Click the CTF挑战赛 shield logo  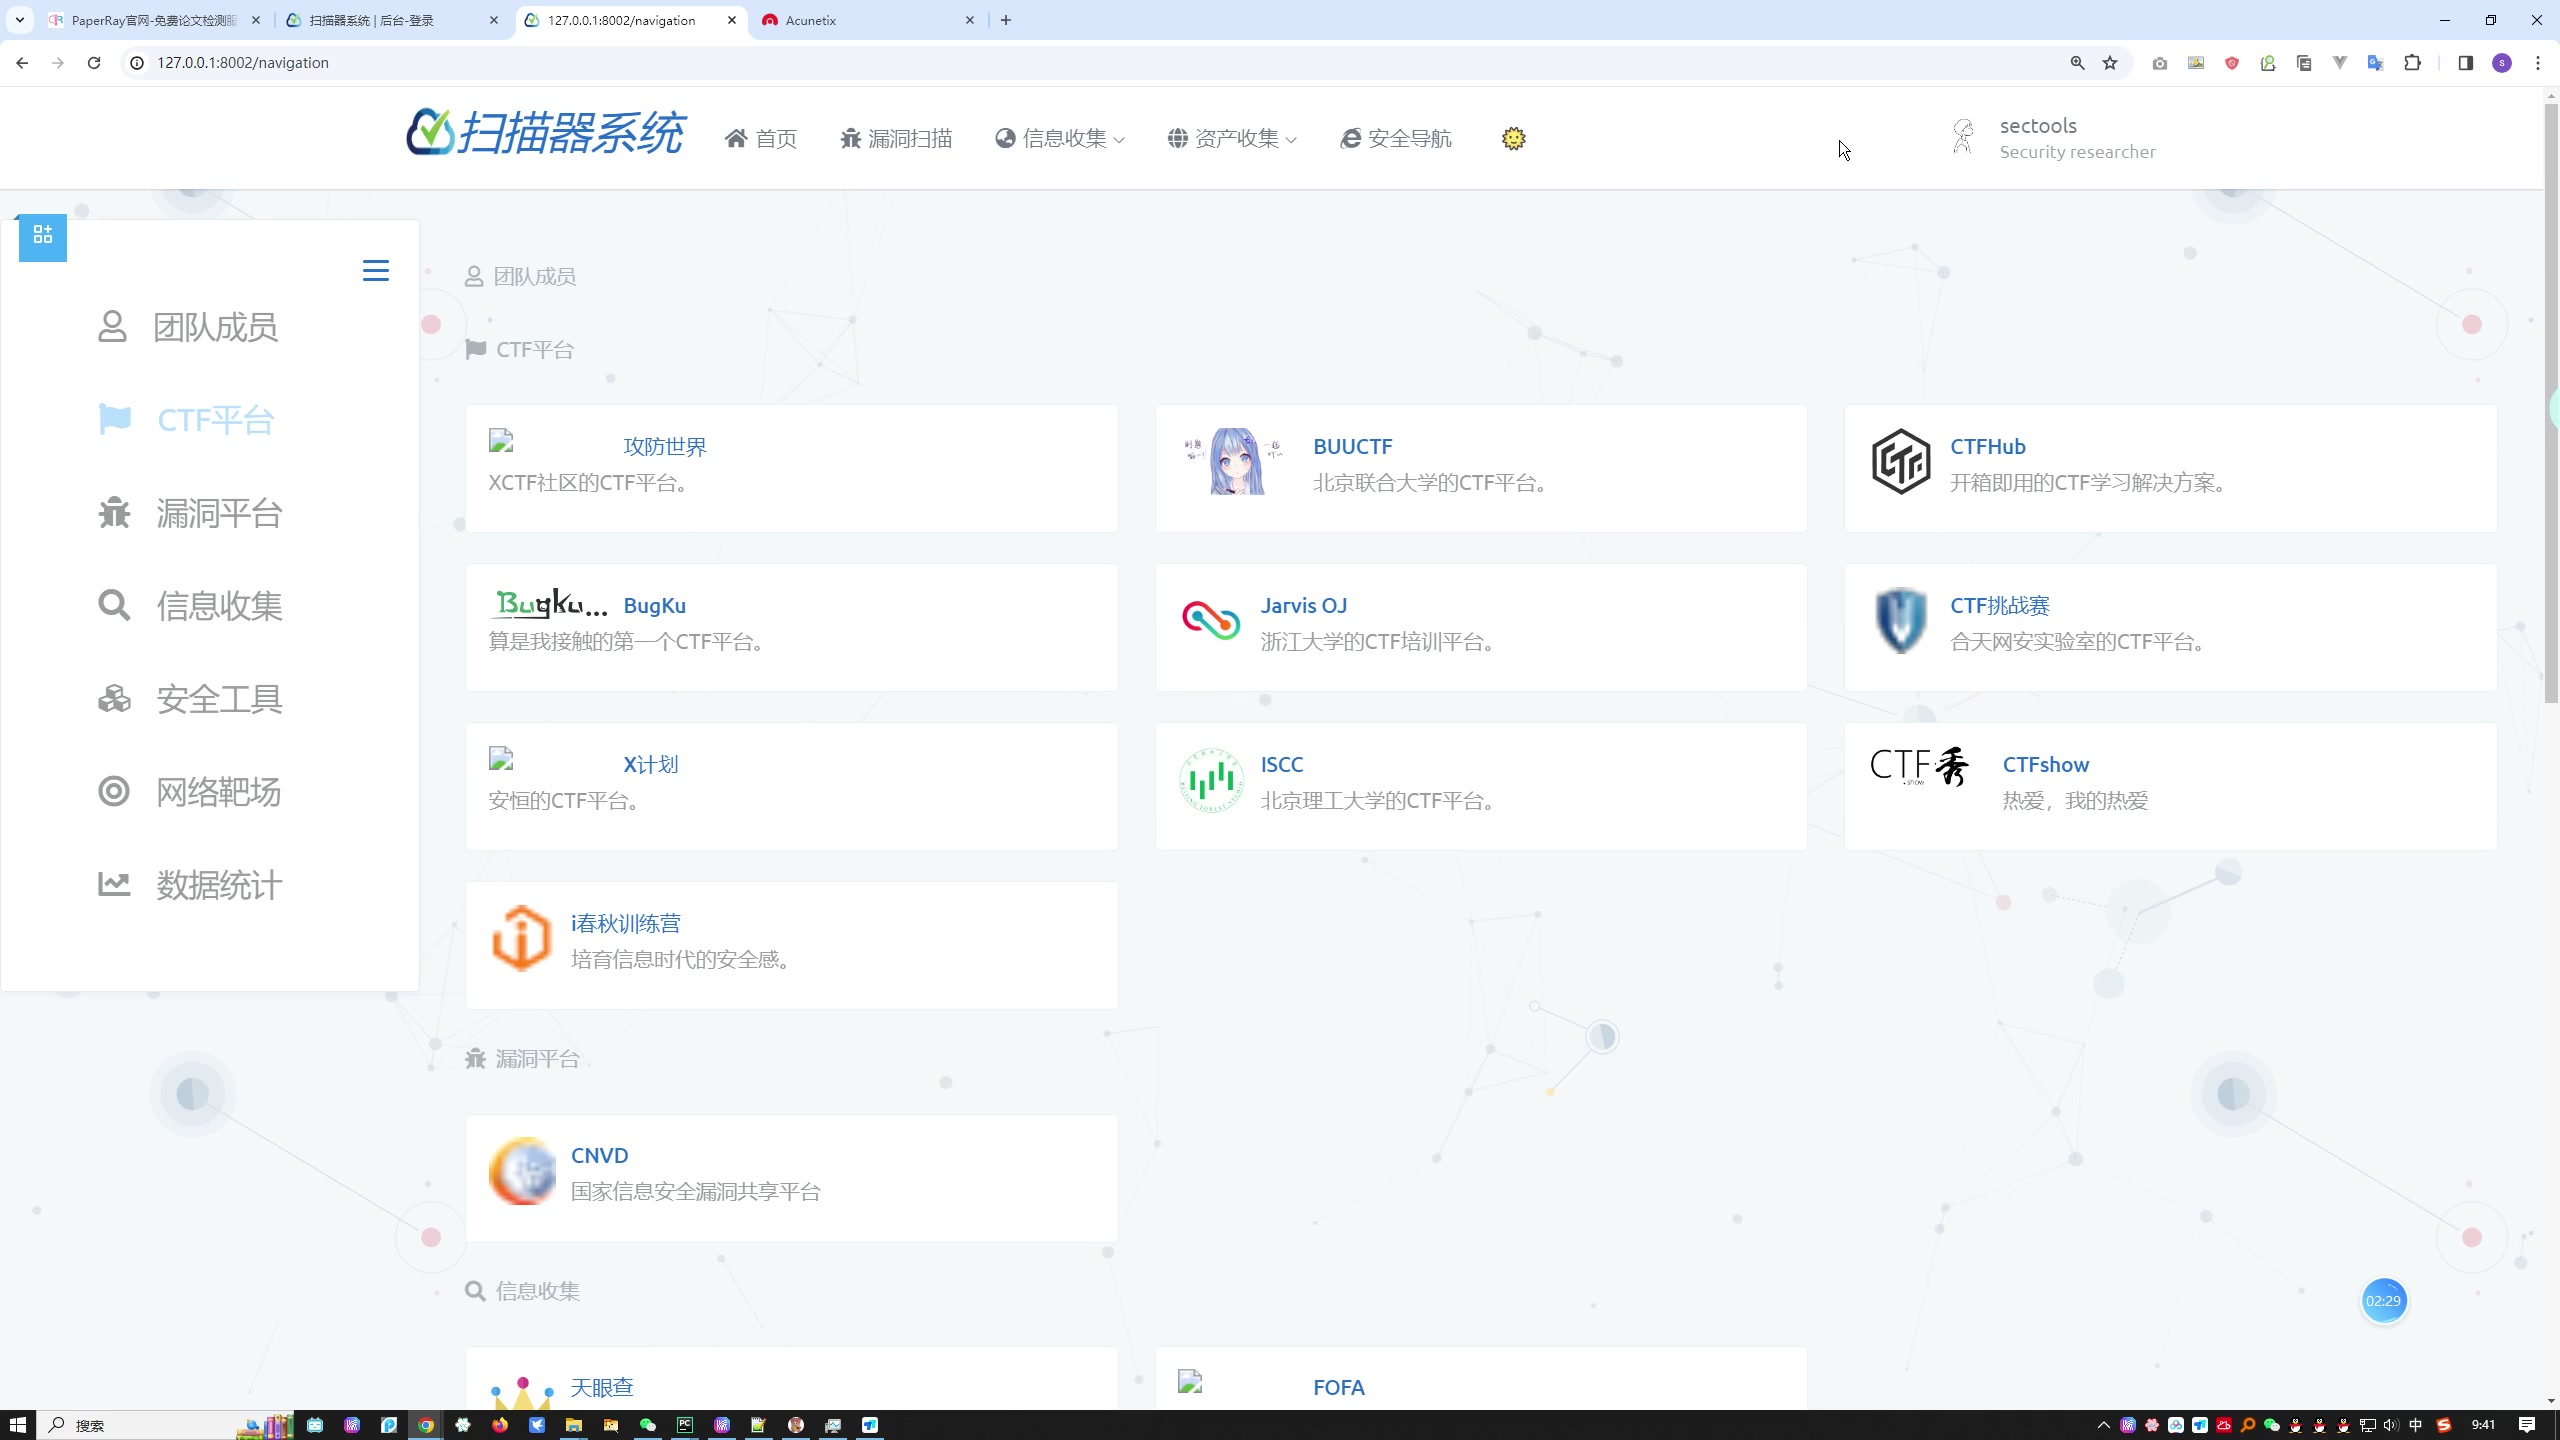(x=1900, y=620)
